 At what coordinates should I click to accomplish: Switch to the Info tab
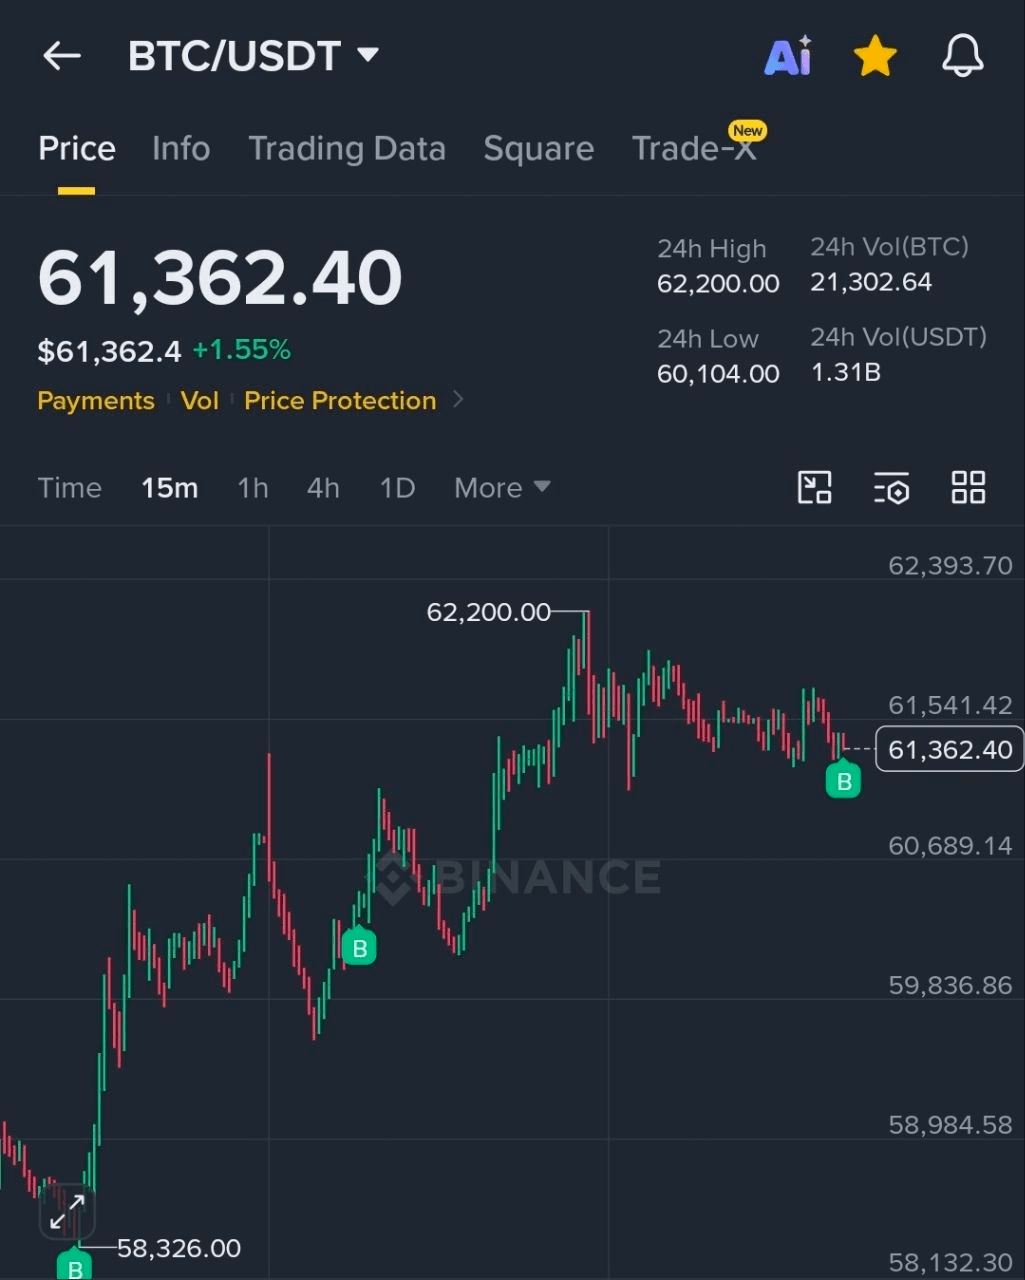pyautogui.click(x=181, y=149)
